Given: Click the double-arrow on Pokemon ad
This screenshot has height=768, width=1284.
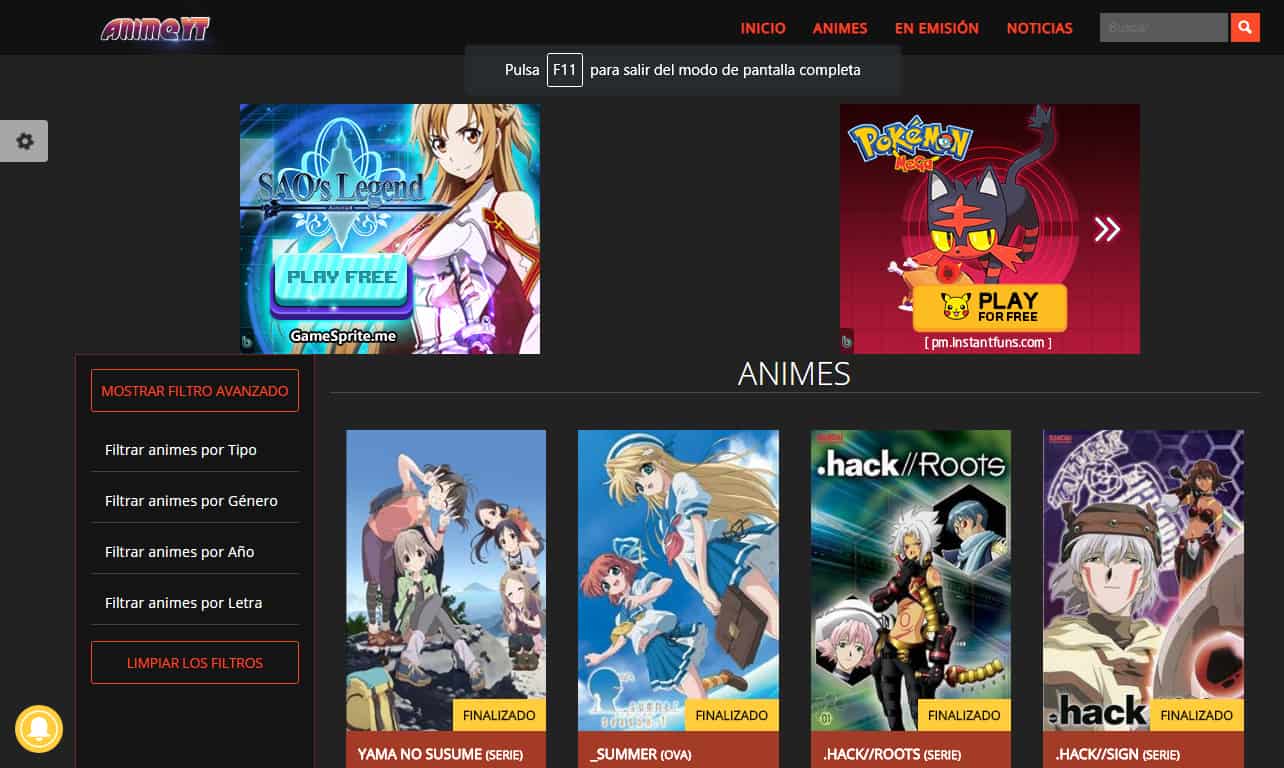Looking at the screenshot, I should pos(1106,229).
